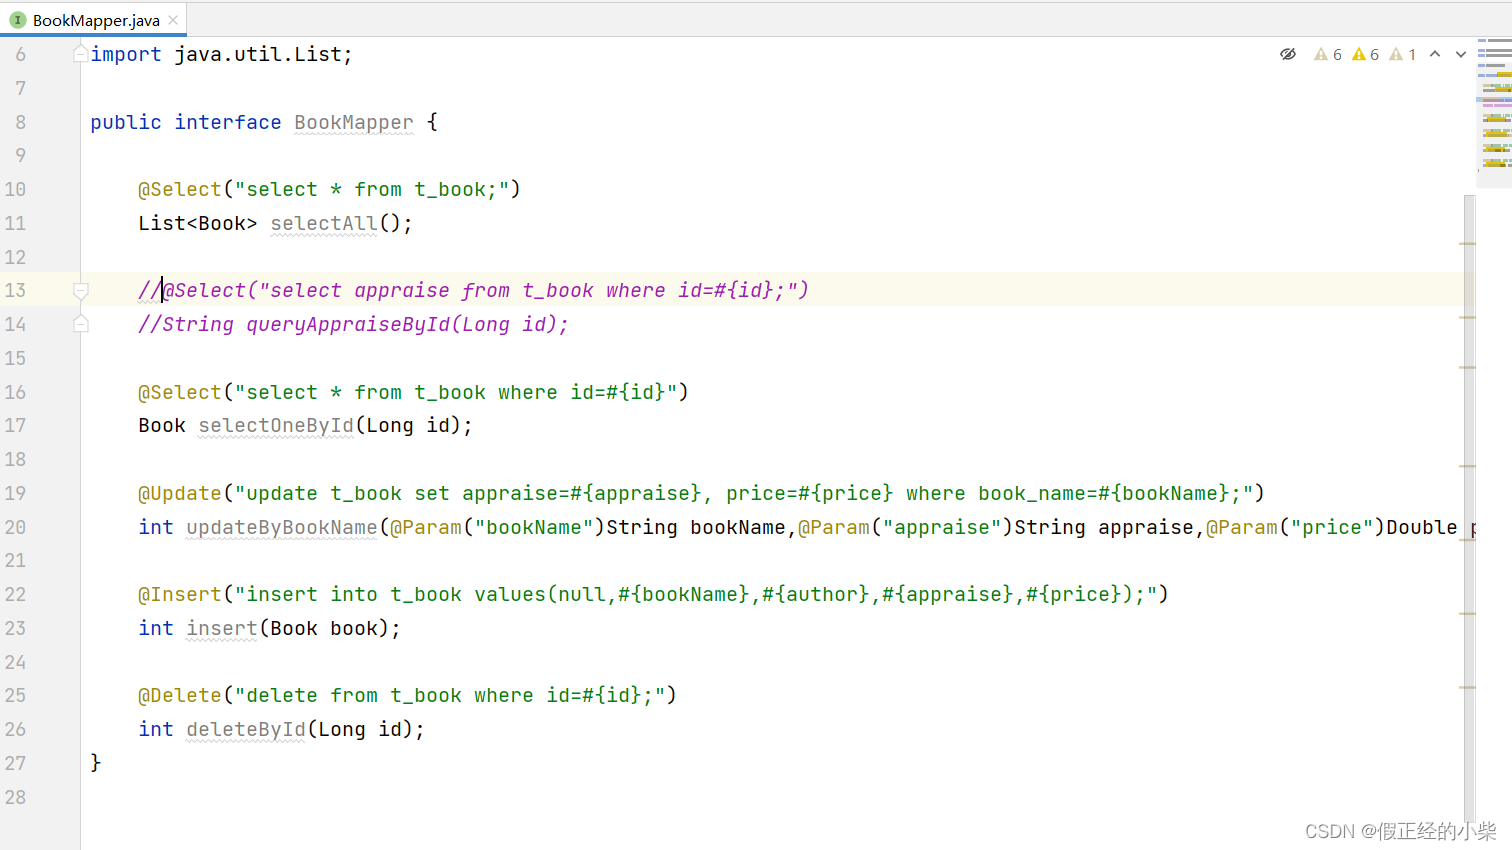Click the @Select annotation on line 10
1512x850 pixels.
180,189
